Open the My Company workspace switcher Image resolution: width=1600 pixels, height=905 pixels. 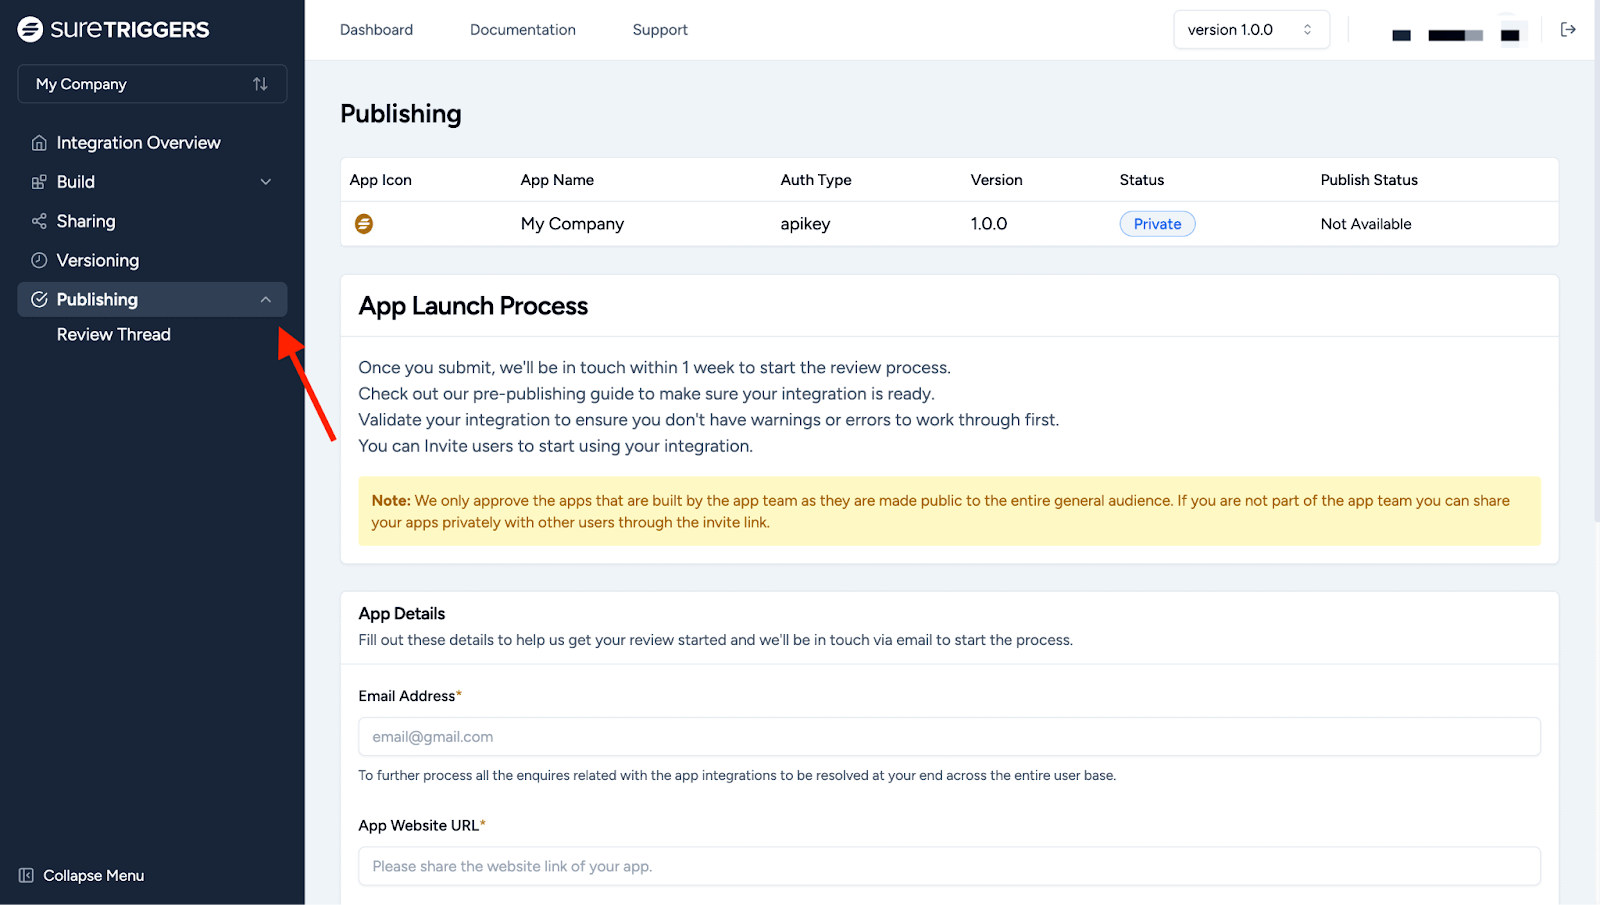pyautogui.click(x=152, y=84)
